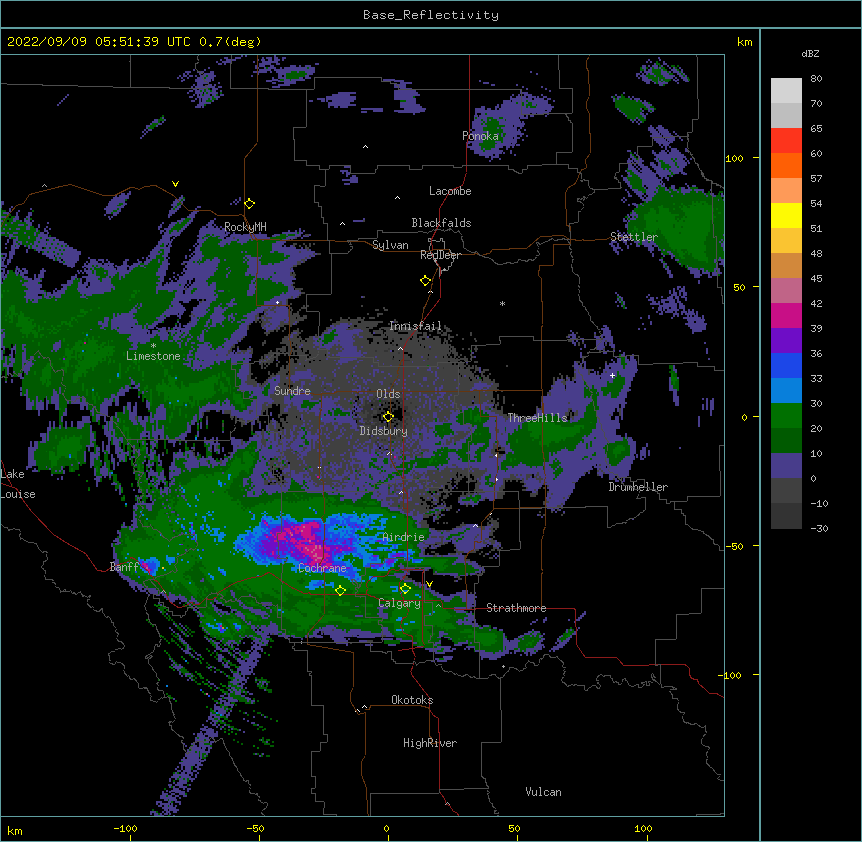This screenshot has width=862, height=842.
Task: Select the yellow diamond marker below Cochrane
Action: coord(340,590)
